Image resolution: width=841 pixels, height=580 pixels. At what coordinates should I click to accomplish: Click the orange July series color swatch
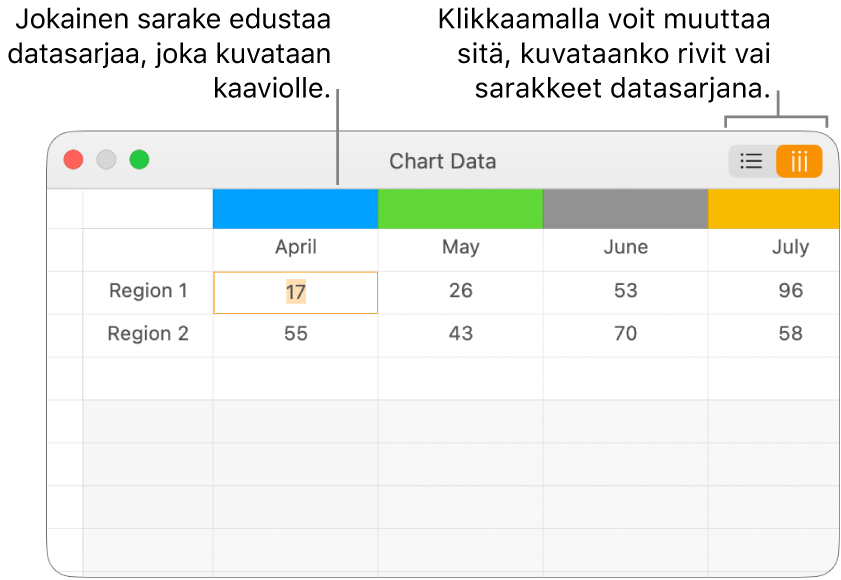(773, 209)
